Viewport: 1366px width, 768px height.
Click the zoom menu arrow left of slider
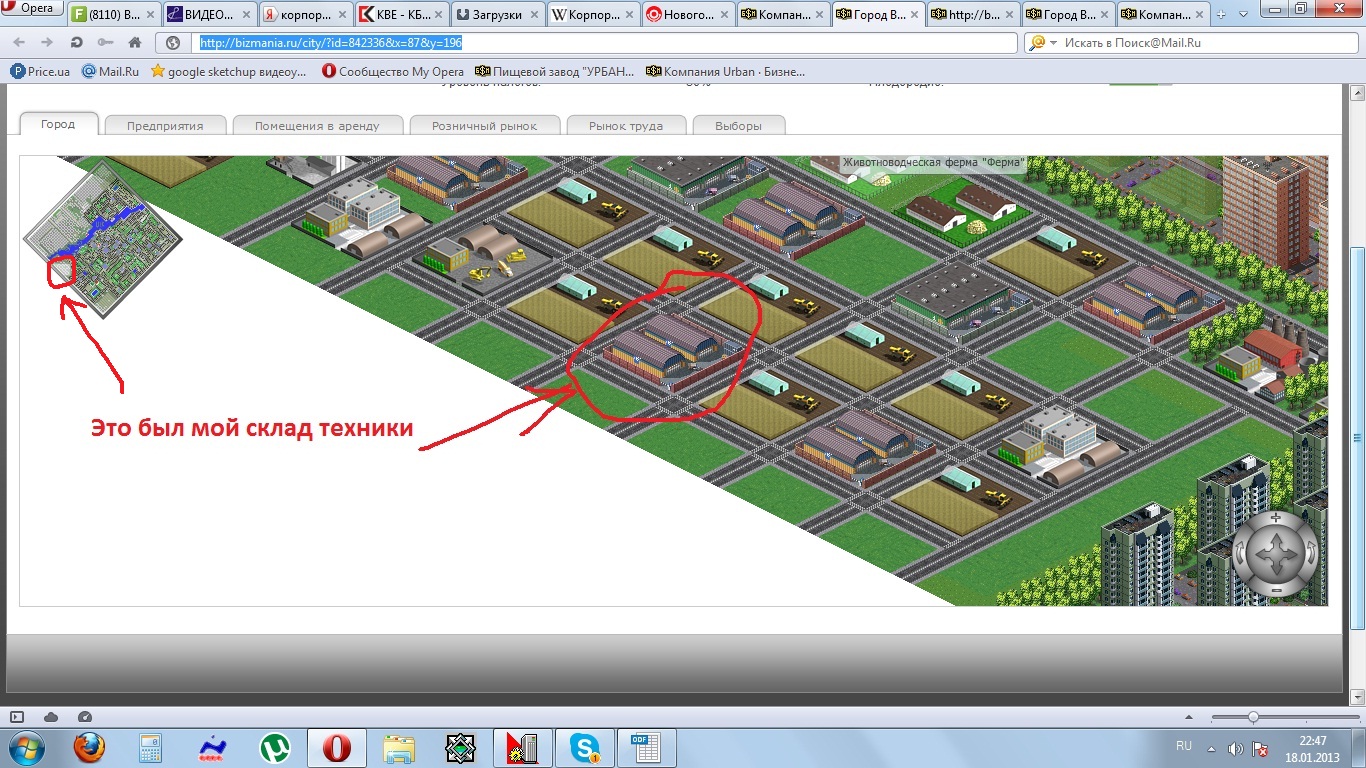click(x=1189, y=717)
